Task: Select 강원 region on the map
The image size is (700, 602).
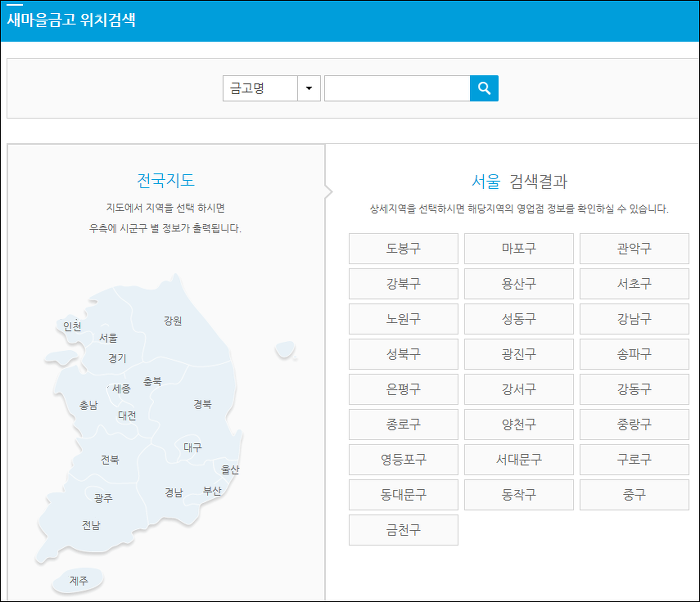Action: tap(173, 321)
